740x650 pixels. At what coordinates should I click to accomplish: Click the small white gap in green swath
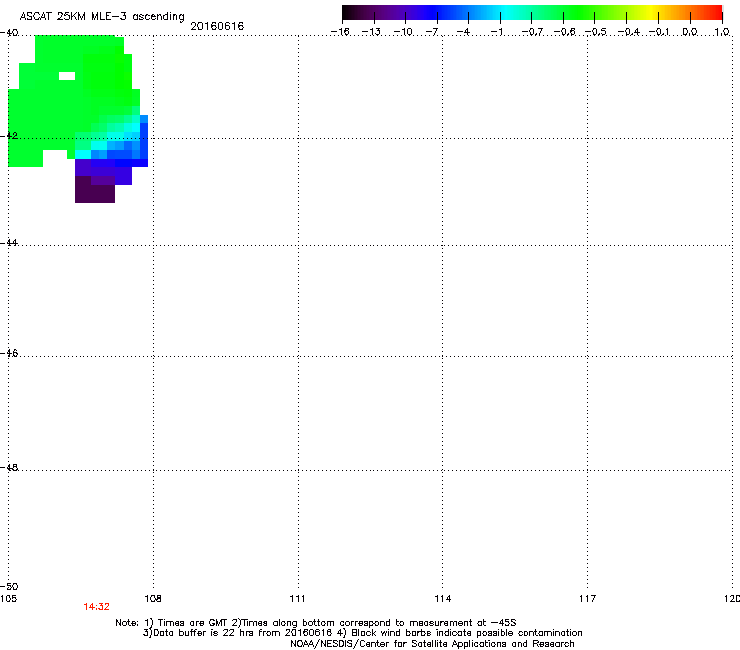(67, 76)
